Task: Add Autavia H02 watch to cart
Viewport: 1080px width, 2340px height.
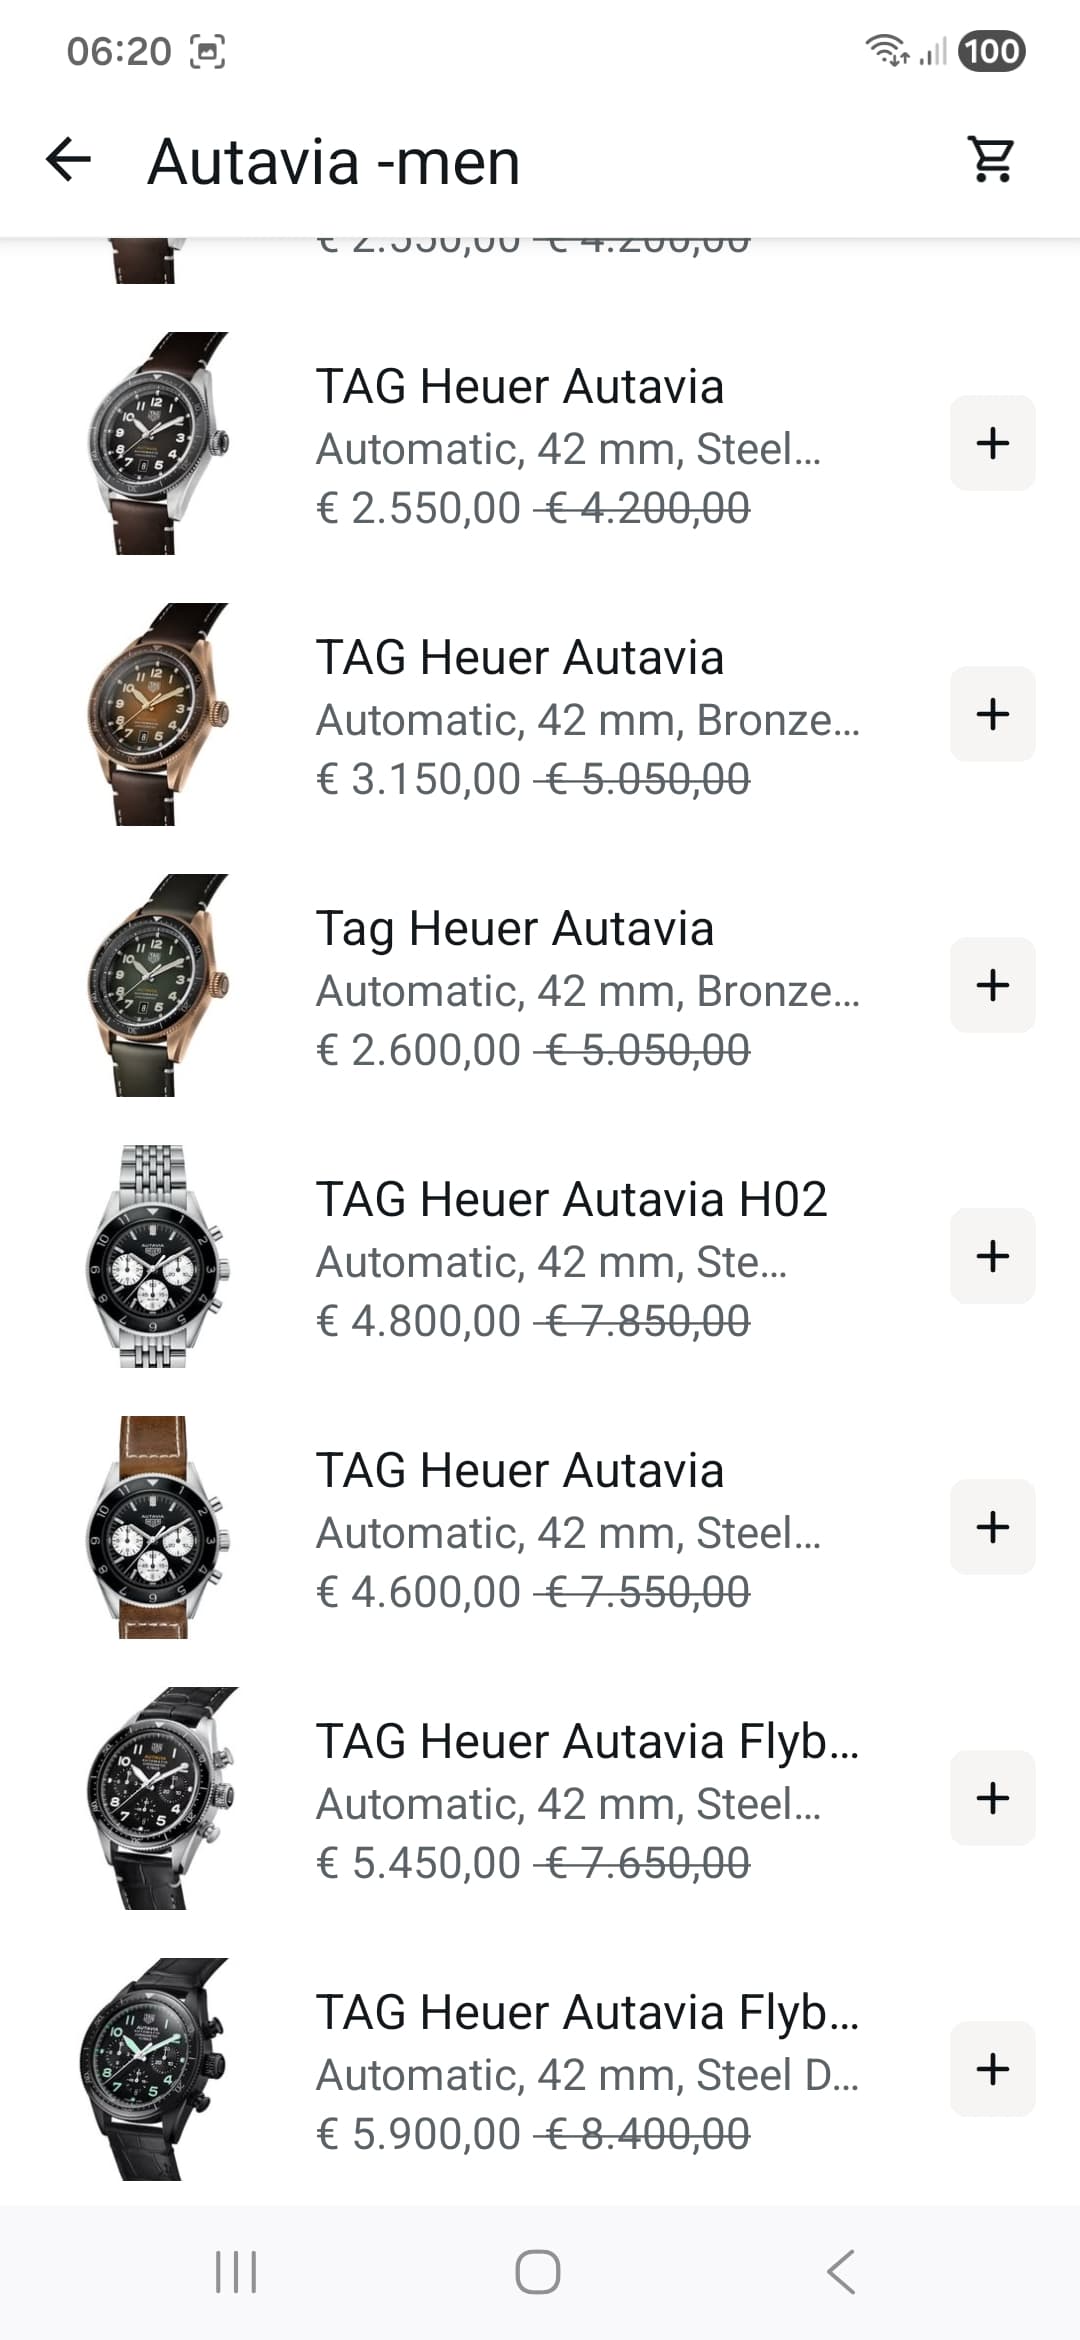Action: (x=992, y=1256)
